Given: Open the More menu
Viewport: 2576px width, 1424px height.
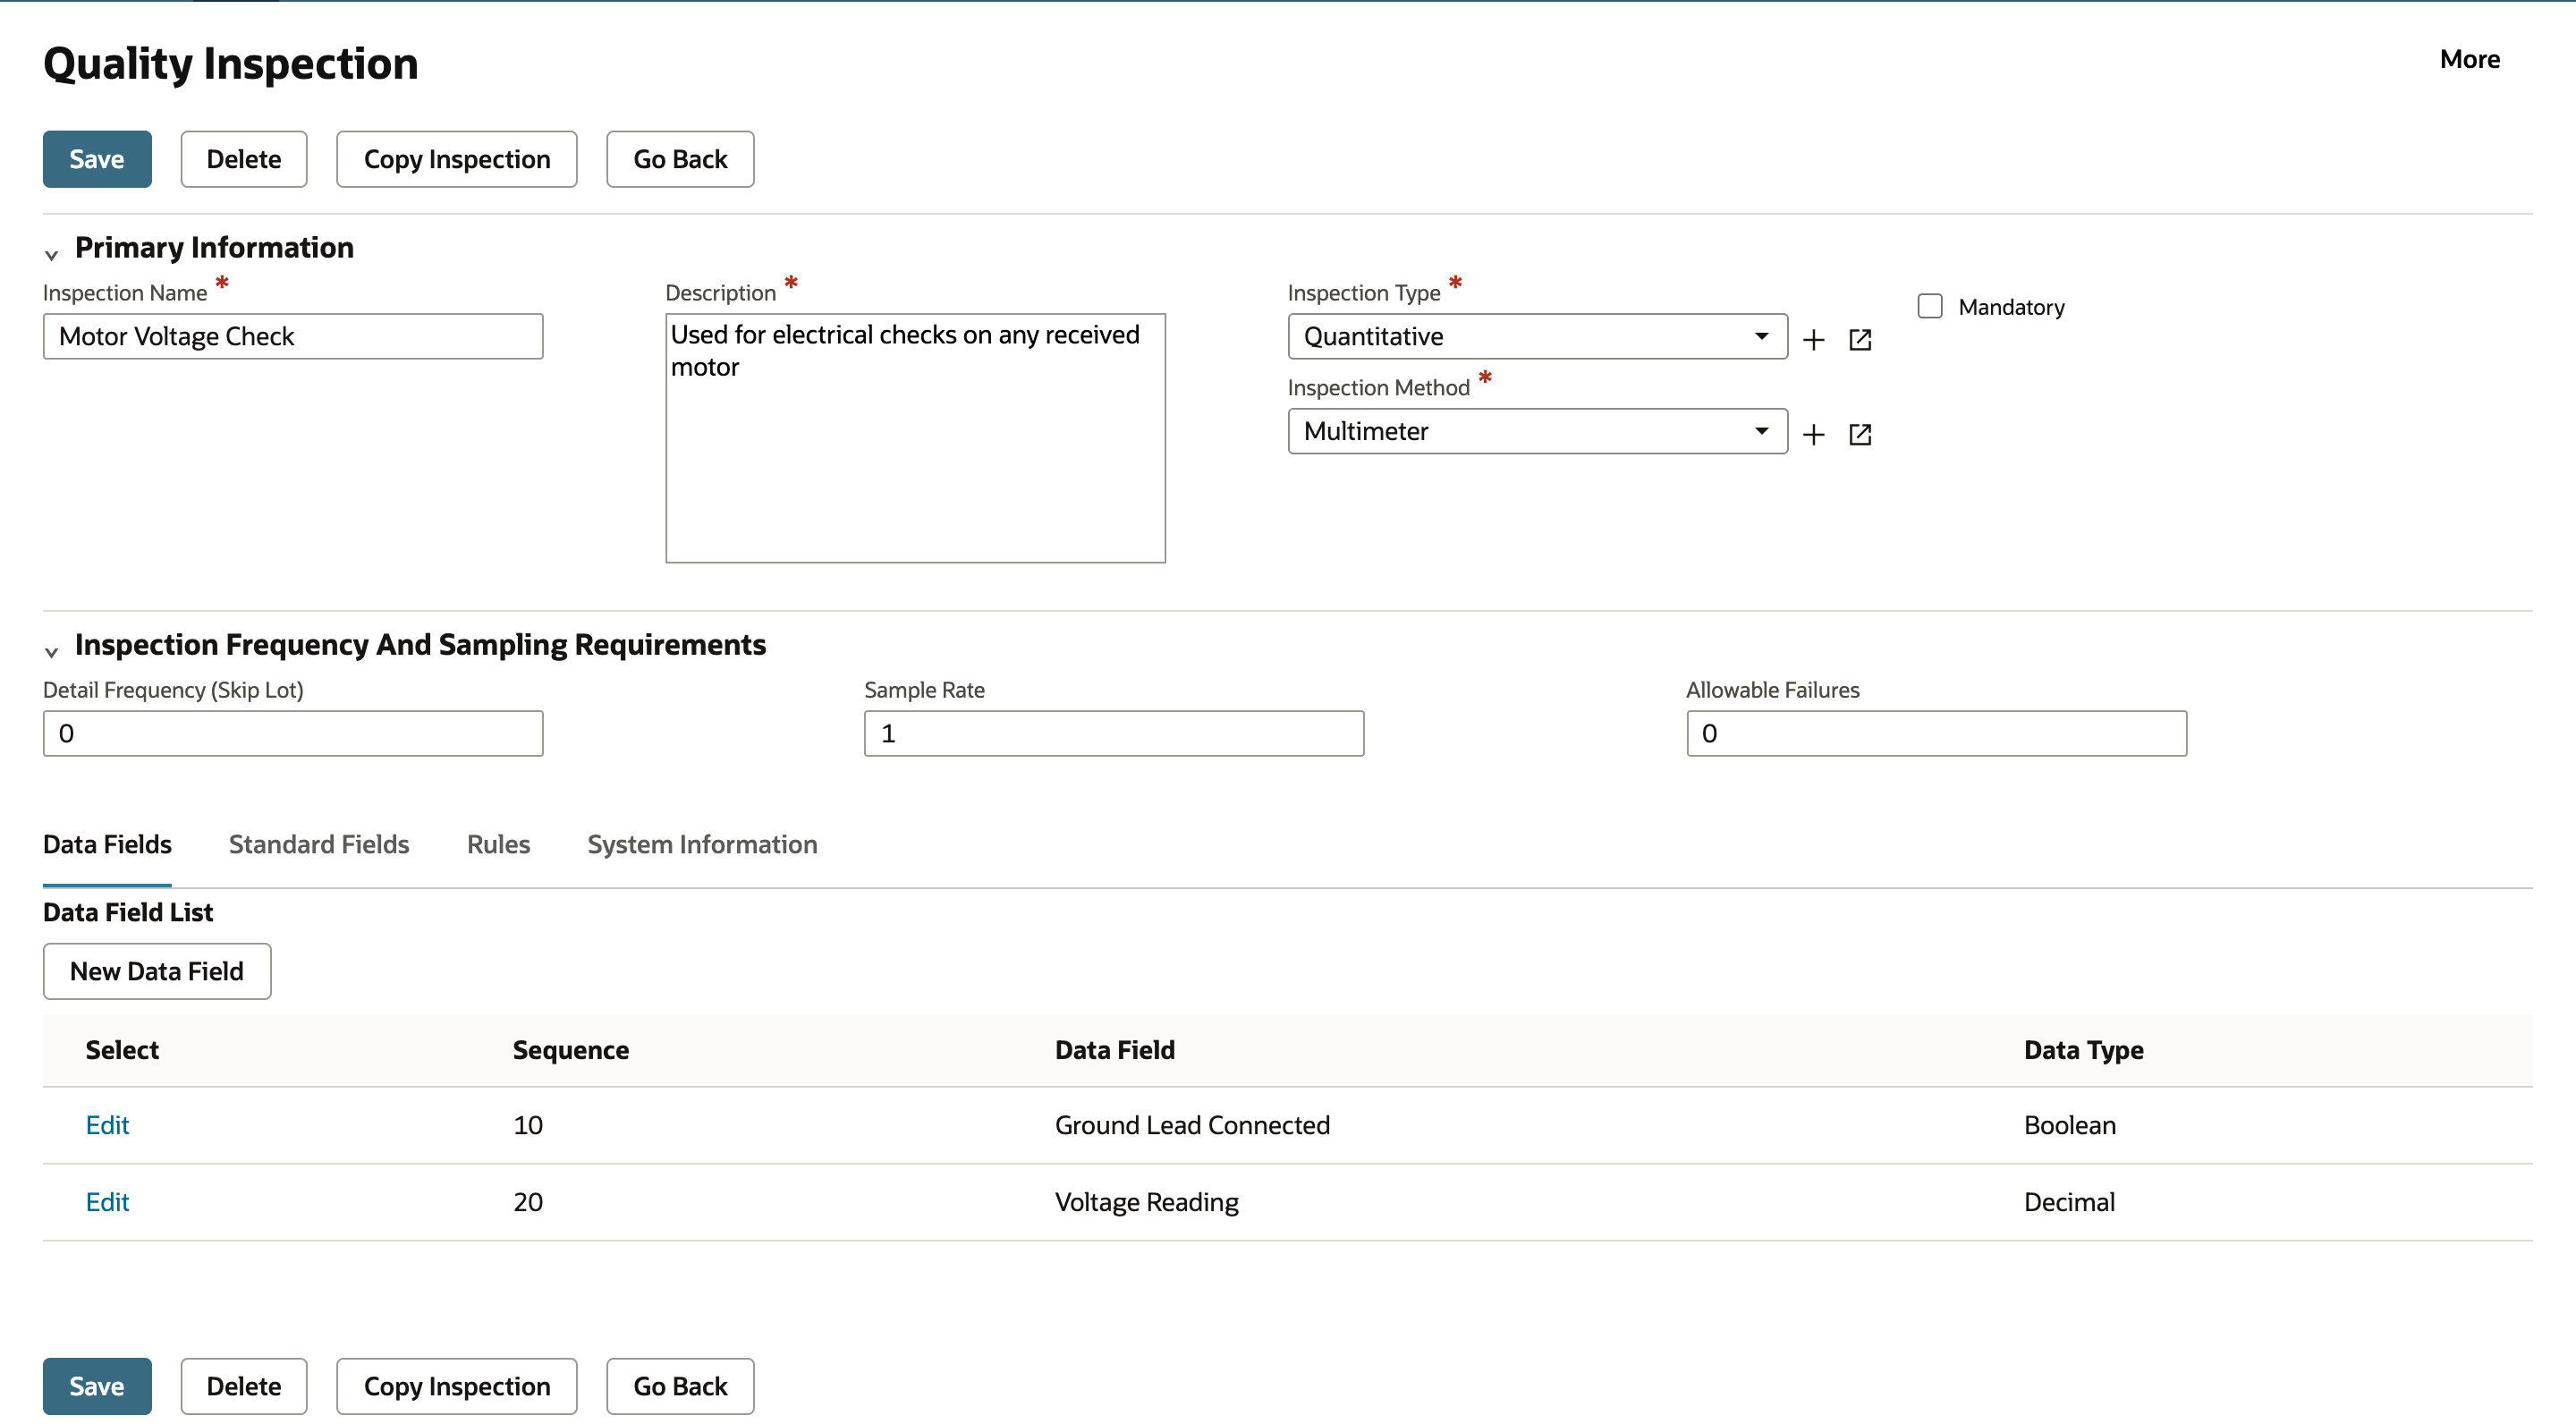Looking at the screenshot, I should pyautogui.click(x=2469, y=59).
